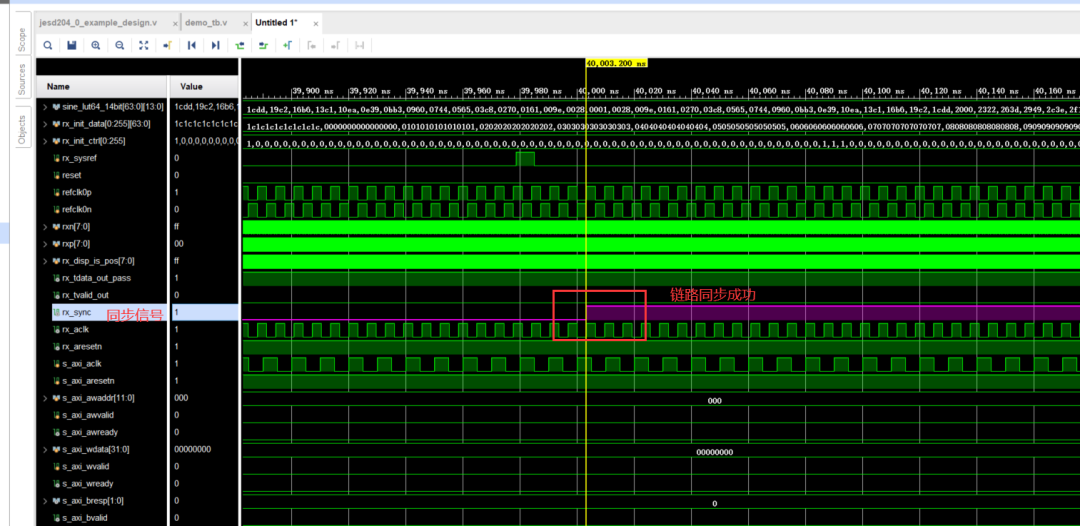Viewport: 1080px width, 526px height.
Task: Save the waveform configuration
Action: click(x=72, y=45)
